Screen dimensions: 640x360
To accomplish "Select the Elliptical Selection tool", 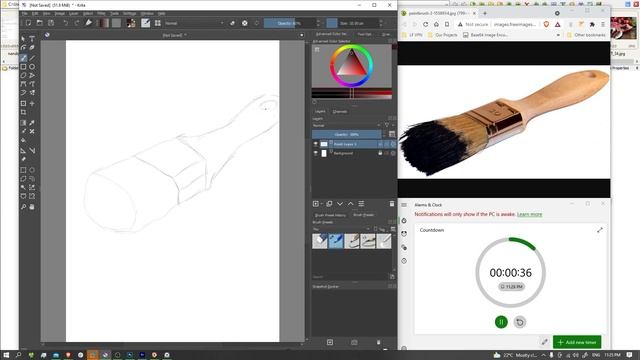I will pos(32,170).
